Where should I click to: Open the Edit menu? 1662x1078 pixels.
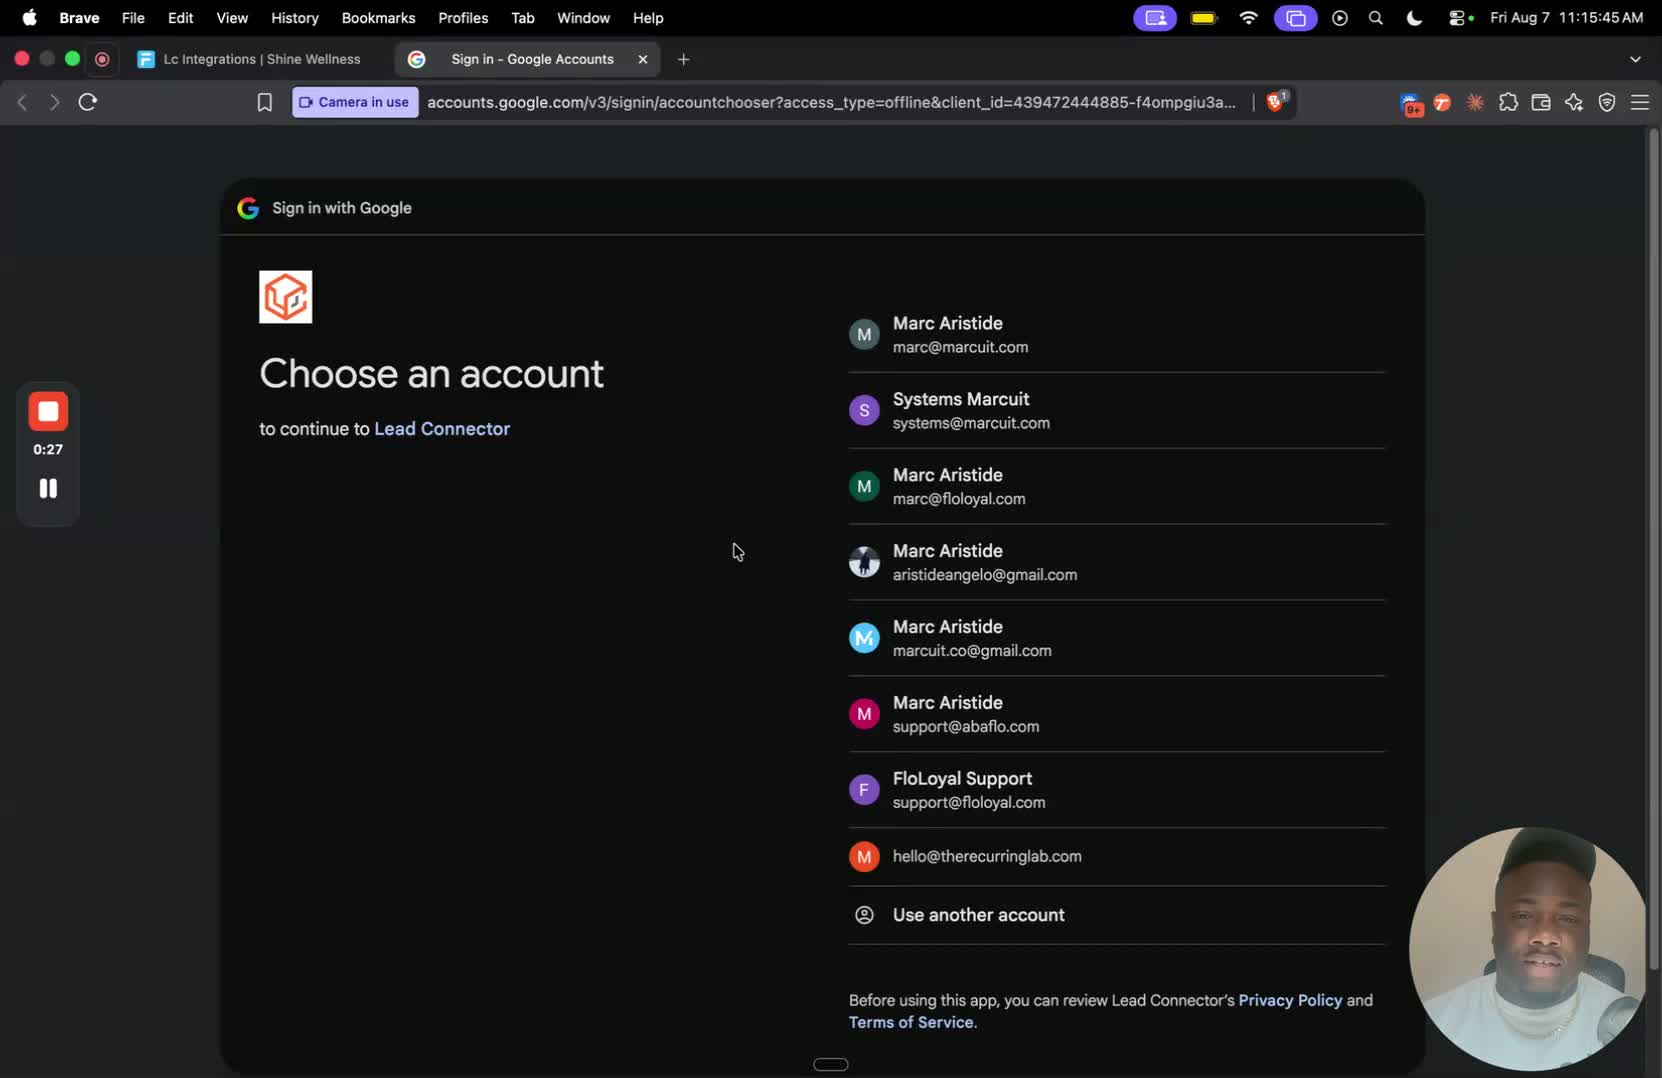[x=180, y=18]
